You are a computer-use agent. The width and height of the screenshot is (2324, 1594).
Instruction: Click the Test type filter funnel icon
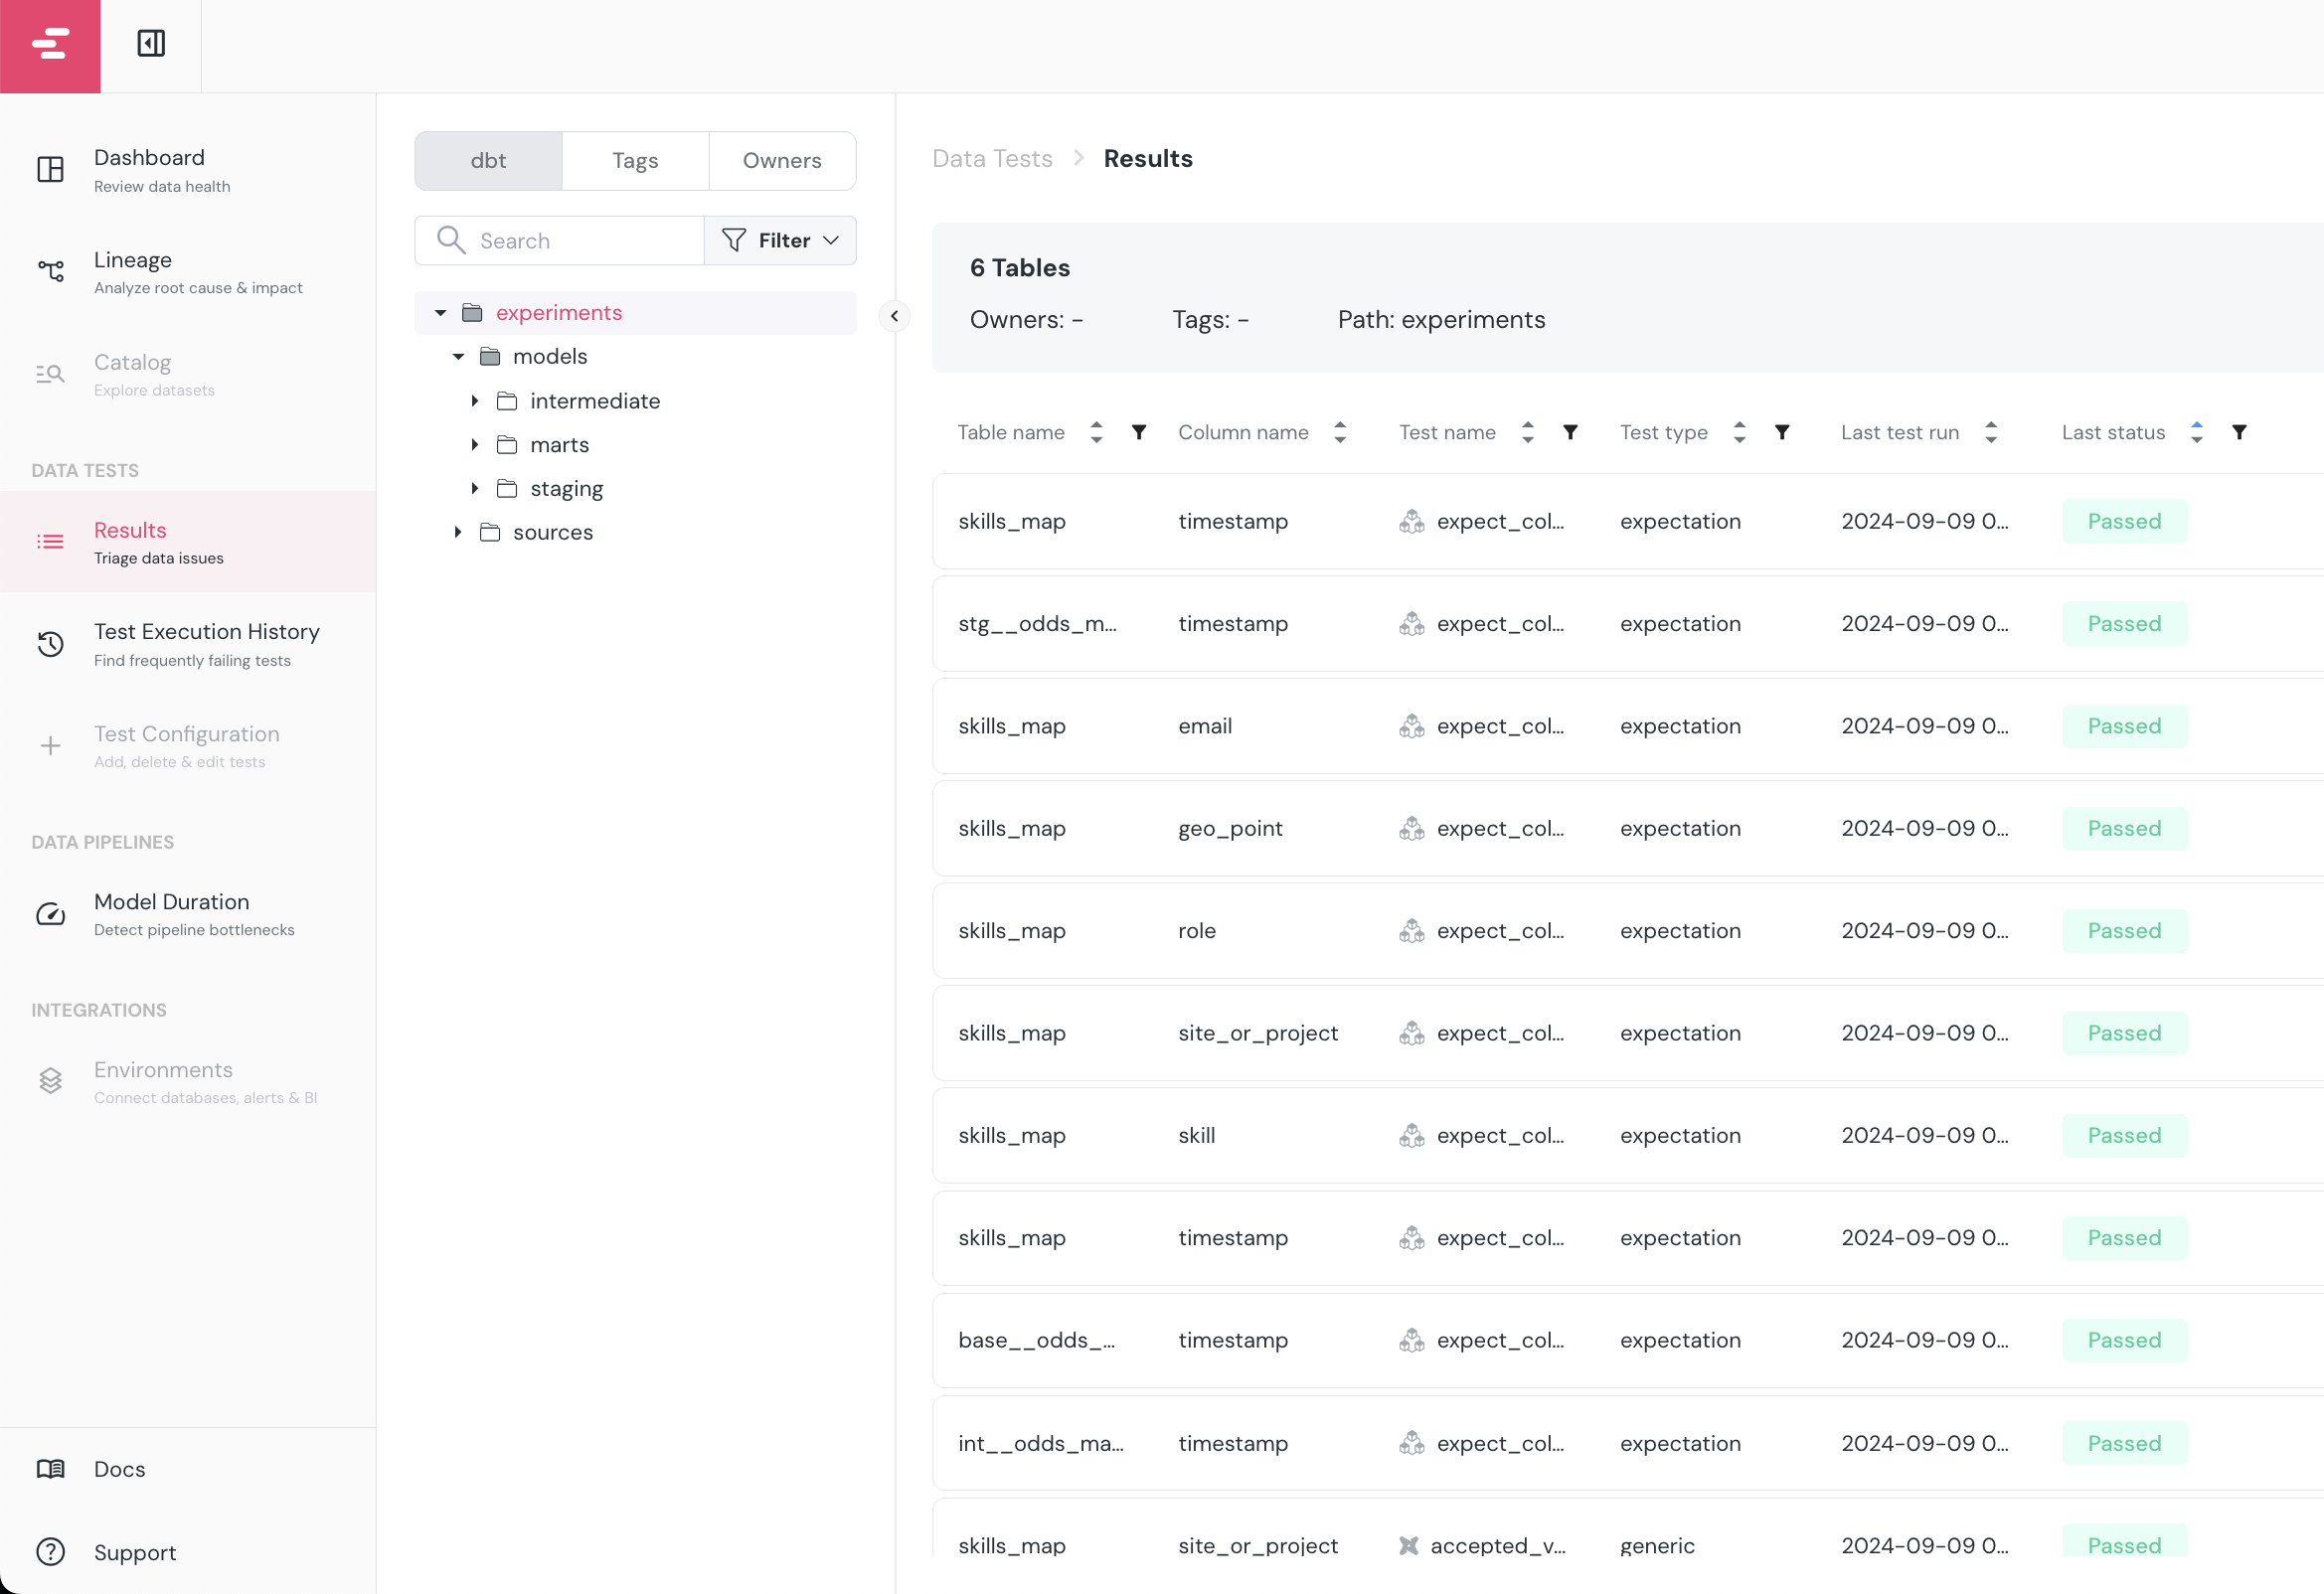1782,432
